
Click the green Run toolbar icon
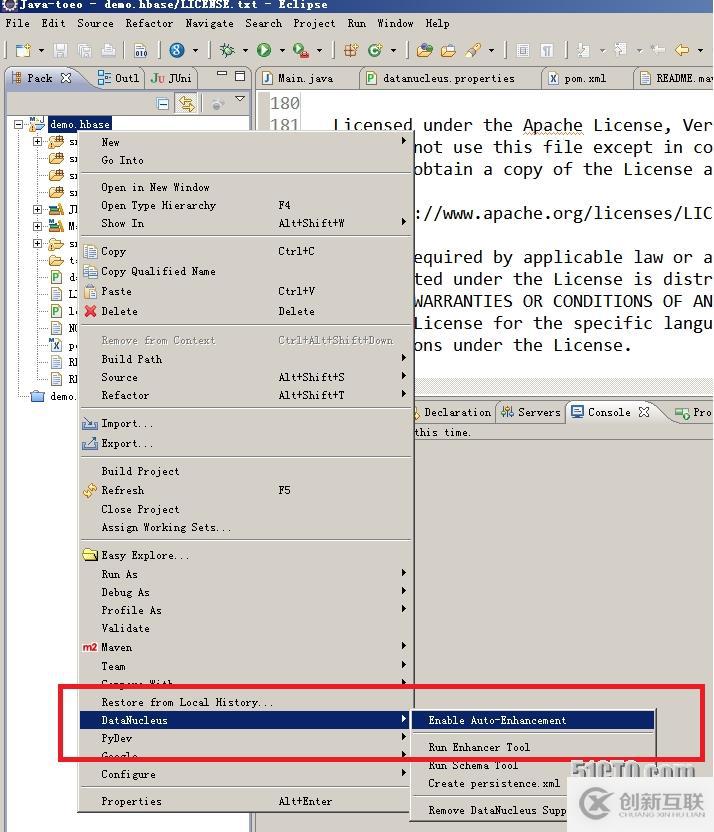click(x=264, y=50)
